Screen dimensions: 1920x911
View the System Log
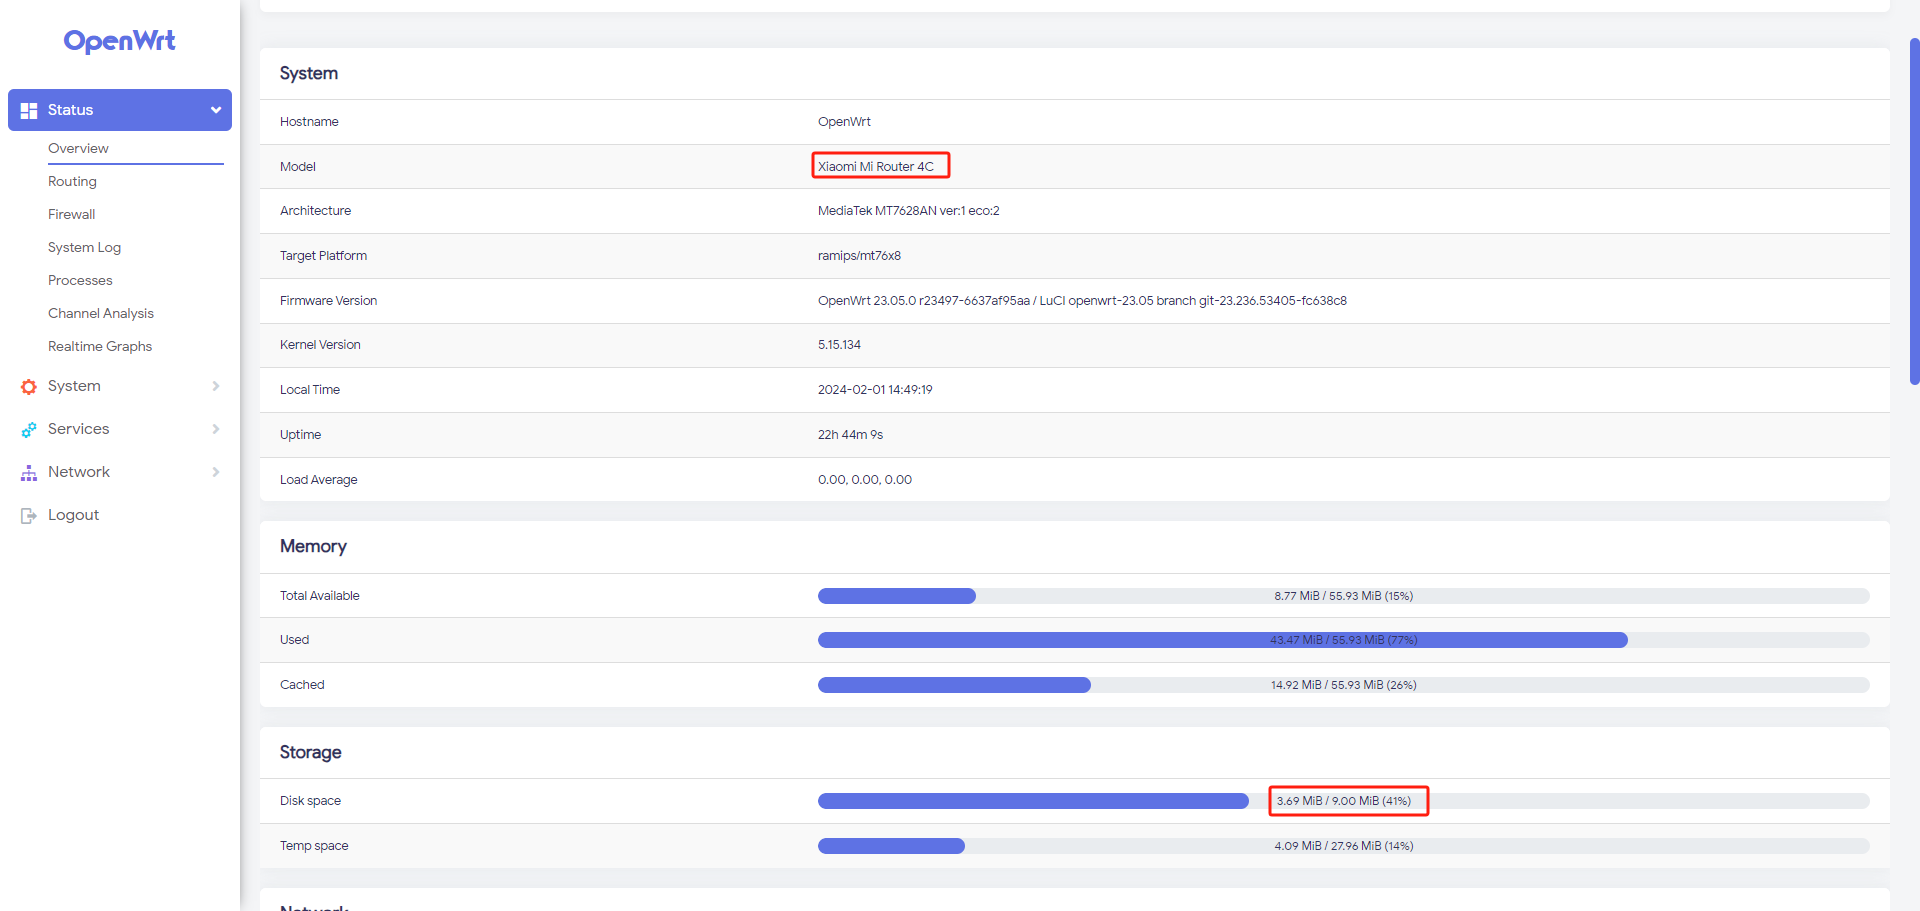pos(84,247)
